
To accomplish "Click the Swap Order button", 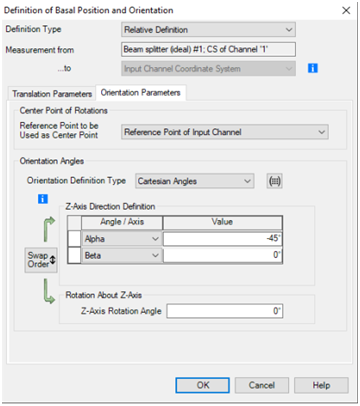I will pos(41,260).
